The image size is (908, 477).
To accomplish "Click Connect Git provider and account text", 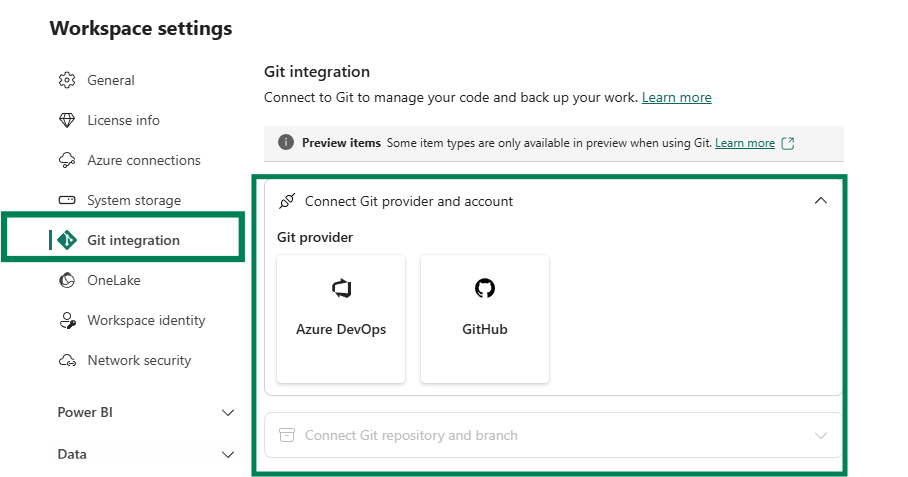I will tap(409, 201).
